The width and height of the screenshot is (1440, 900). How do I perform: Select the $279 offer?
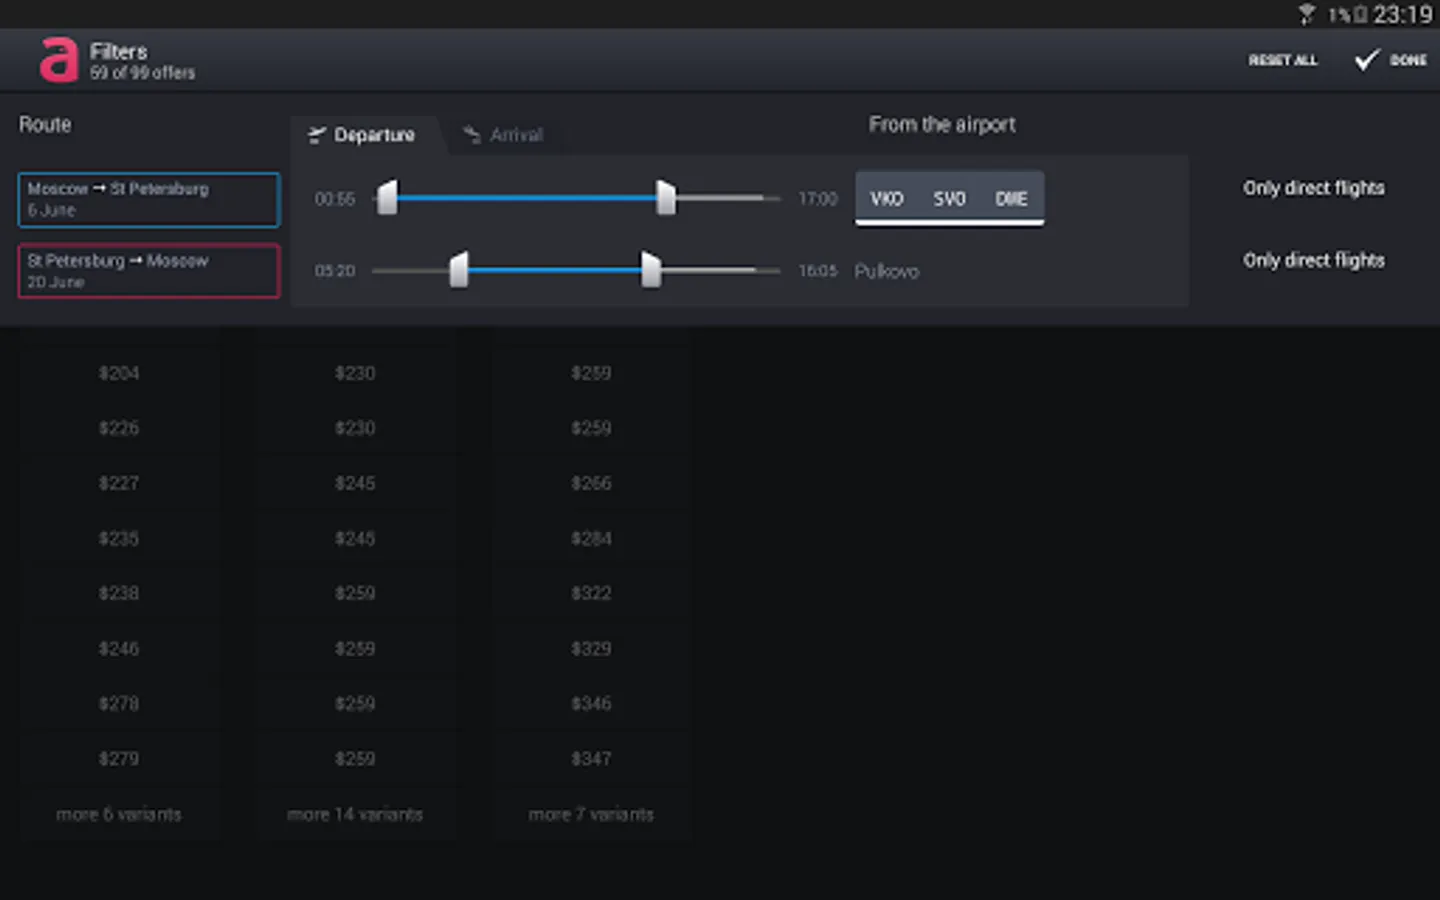119,759
